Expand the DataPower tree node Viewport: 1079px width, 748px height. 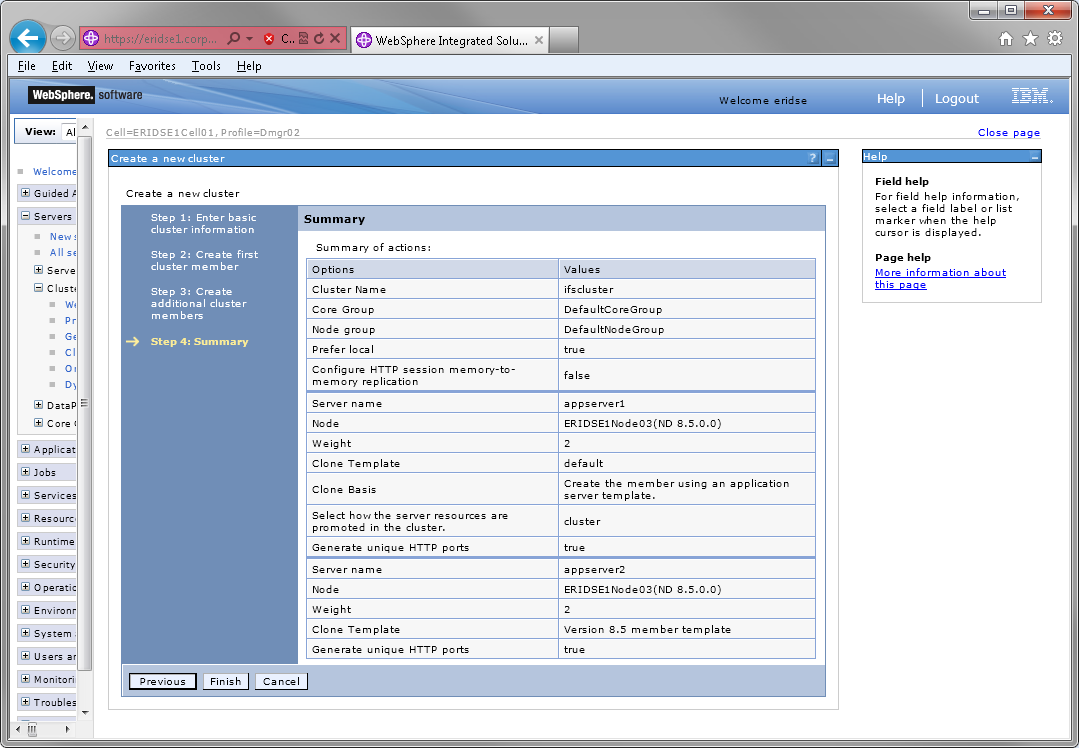point(39,405)
